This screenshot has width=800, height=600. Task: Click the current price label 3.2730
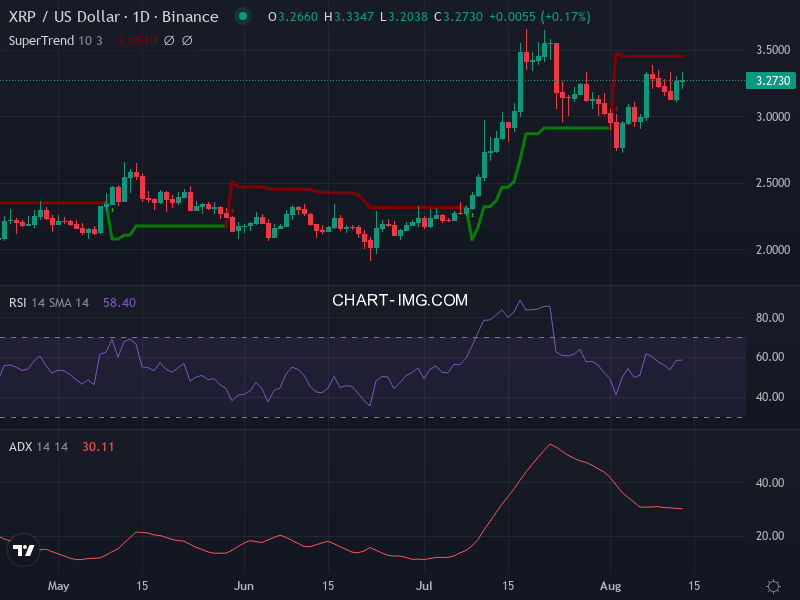pyautogui.click(x=772, y=81)
